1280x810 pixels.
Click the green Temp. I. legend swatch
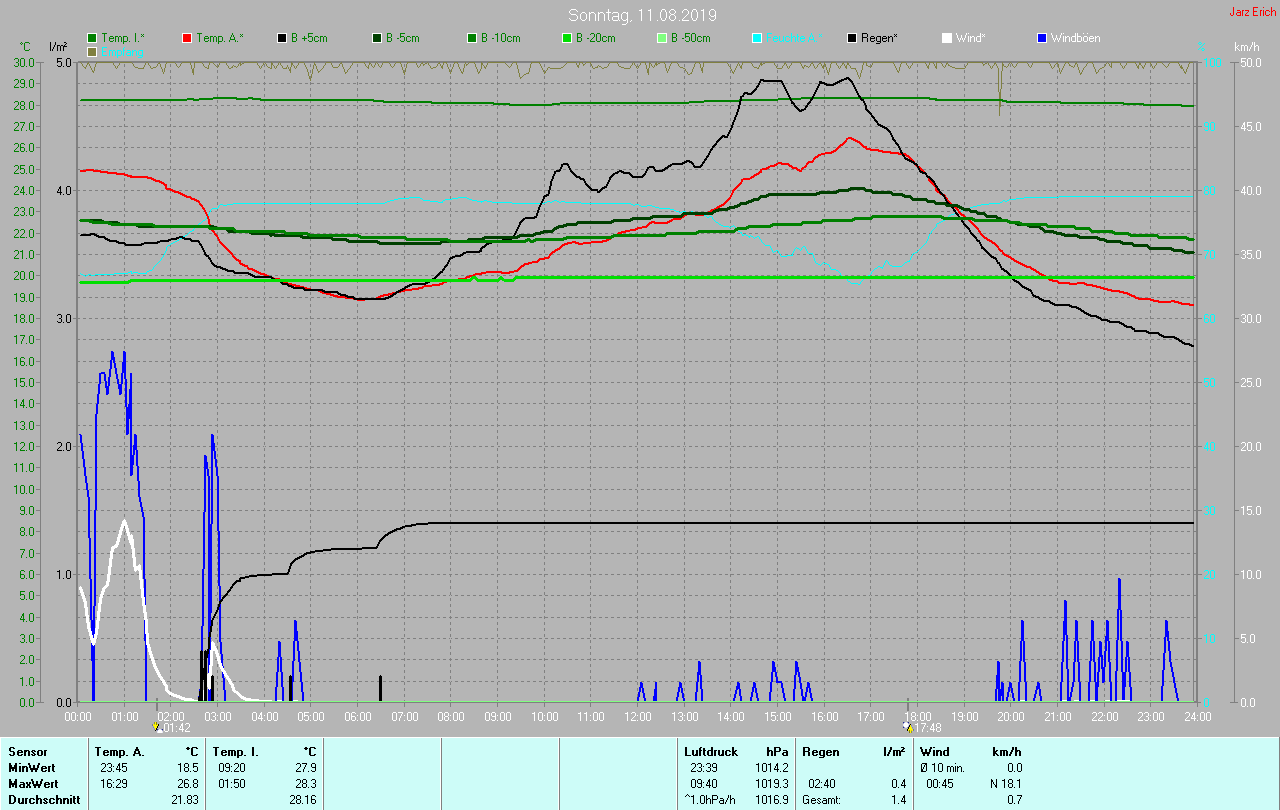pyautogui.click(x=92, y=38)
